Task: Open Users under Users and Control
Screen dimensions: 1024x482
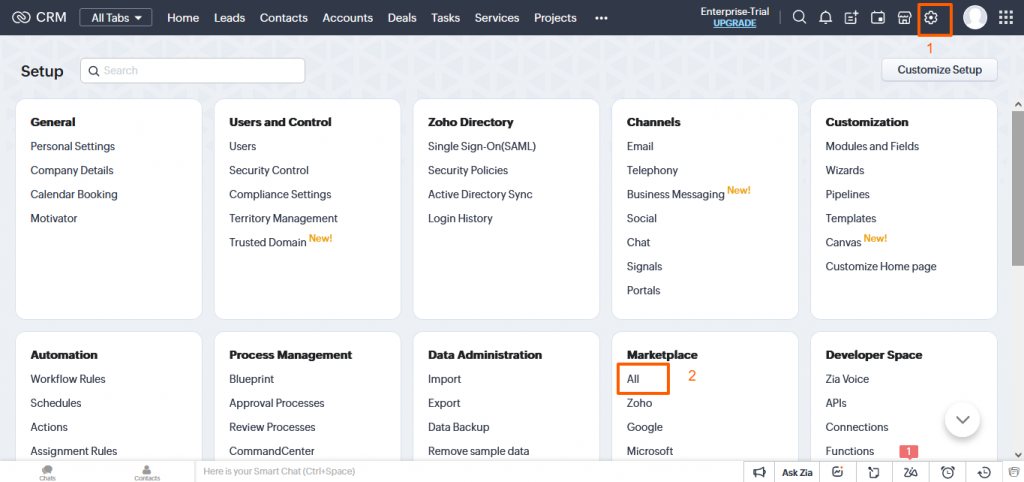Action: (x=242, y=146)
